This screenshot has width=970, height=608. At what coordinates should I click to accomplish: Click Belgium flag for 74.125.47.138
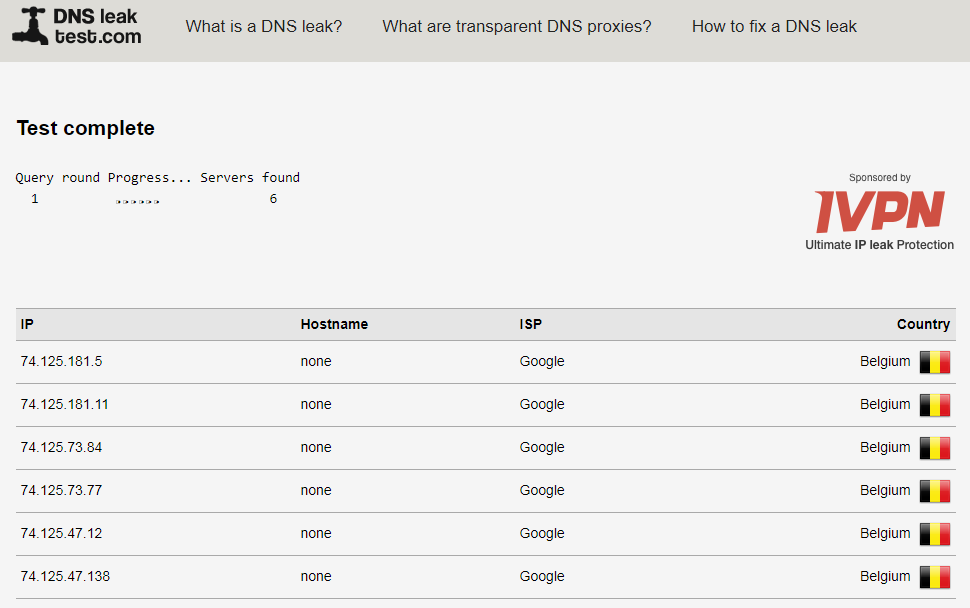point(935,577)
